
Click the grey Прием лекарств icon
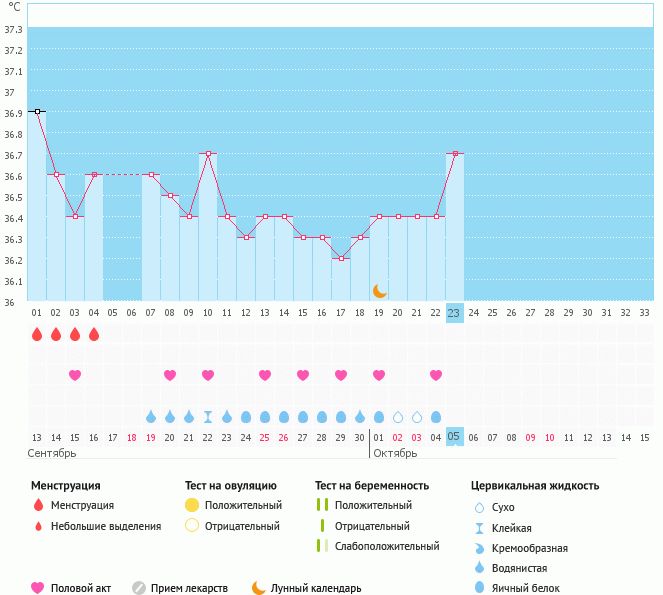[139, 588]
